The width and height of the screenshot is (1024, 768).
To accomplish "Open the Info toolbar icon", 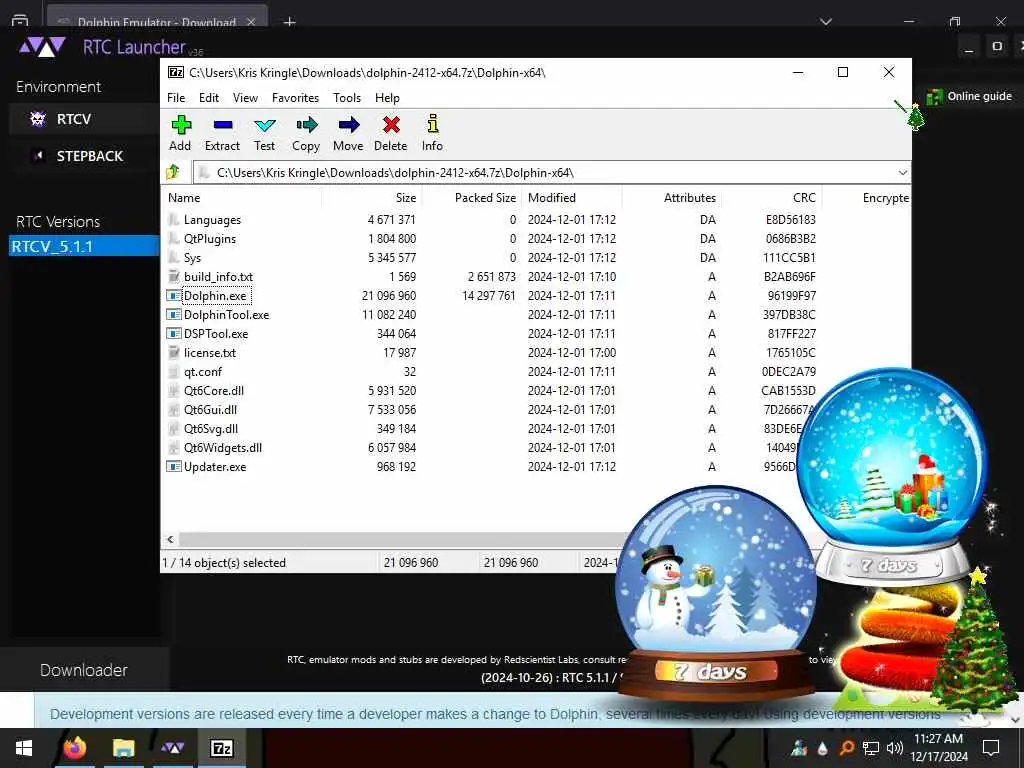I will [432, 124].
